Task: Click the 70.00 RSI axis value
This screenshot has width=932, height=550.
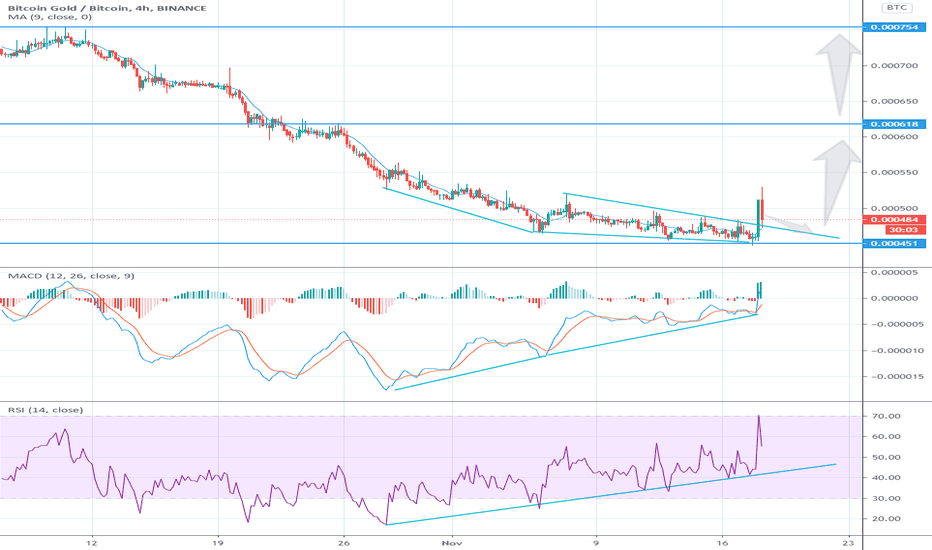Action: click(x=886, y=416)
